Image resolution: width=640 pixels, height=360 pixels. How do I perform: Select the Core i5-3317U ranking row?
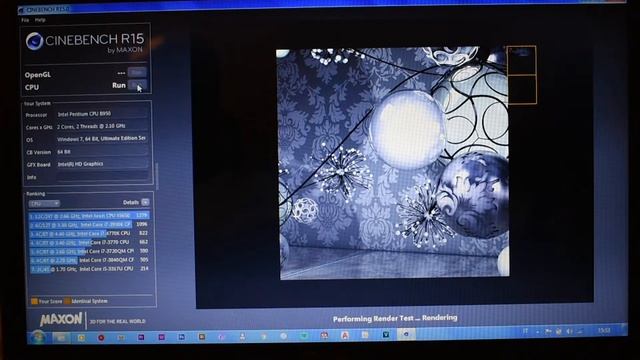pyautogui.click(x=89, y=269)
